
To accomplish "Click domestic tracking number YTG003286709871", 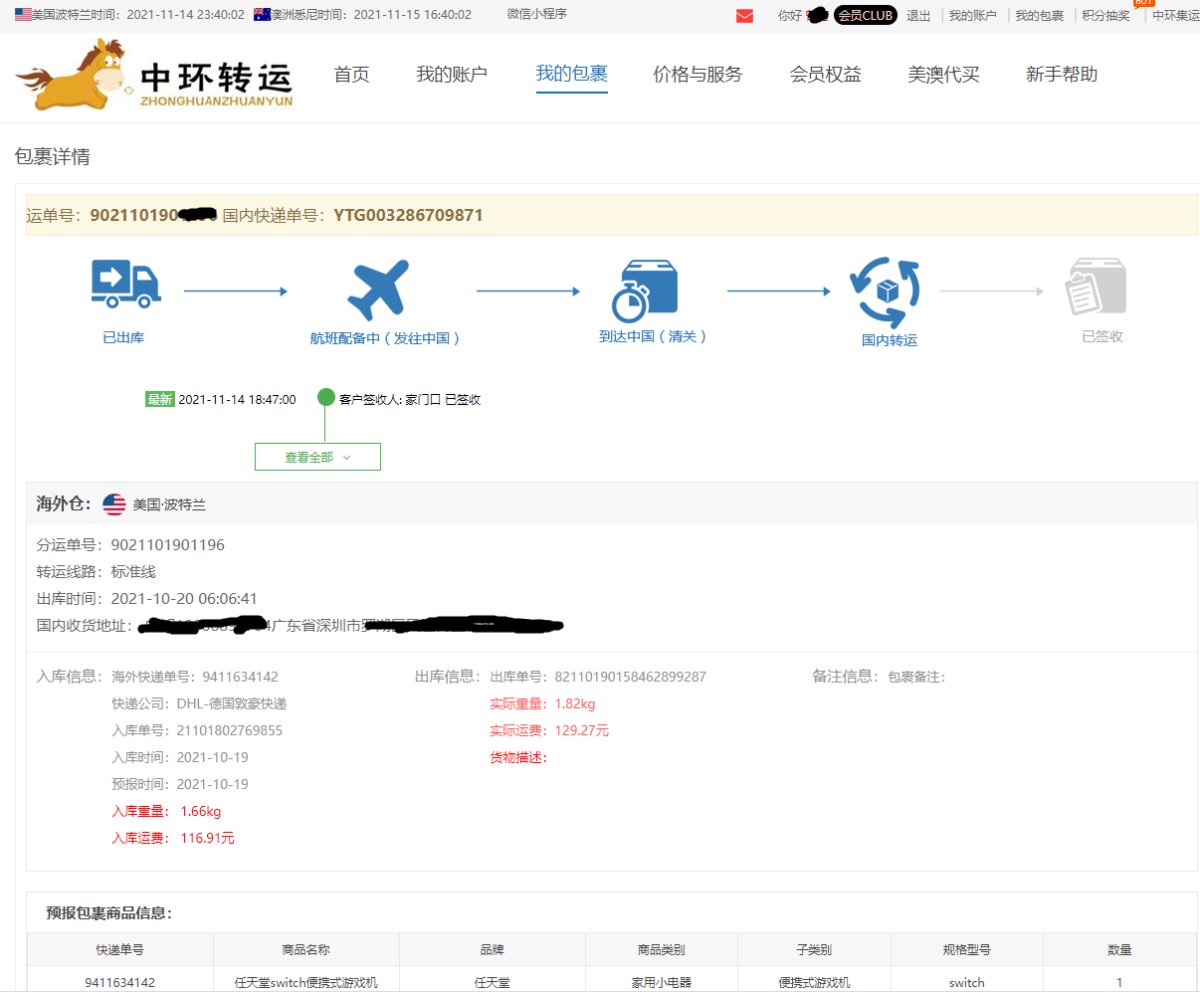I will click(408, 215).
